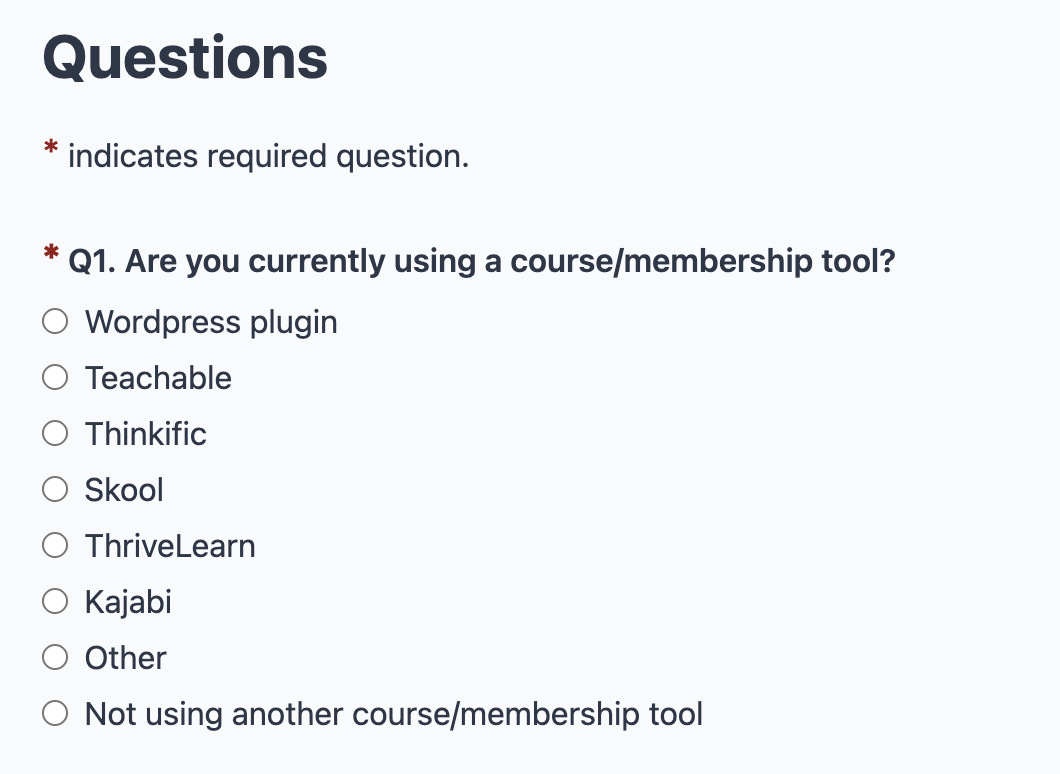Select the Thinkific radio button
Screen dimensions: 1060x774
(x=55, y=434)
